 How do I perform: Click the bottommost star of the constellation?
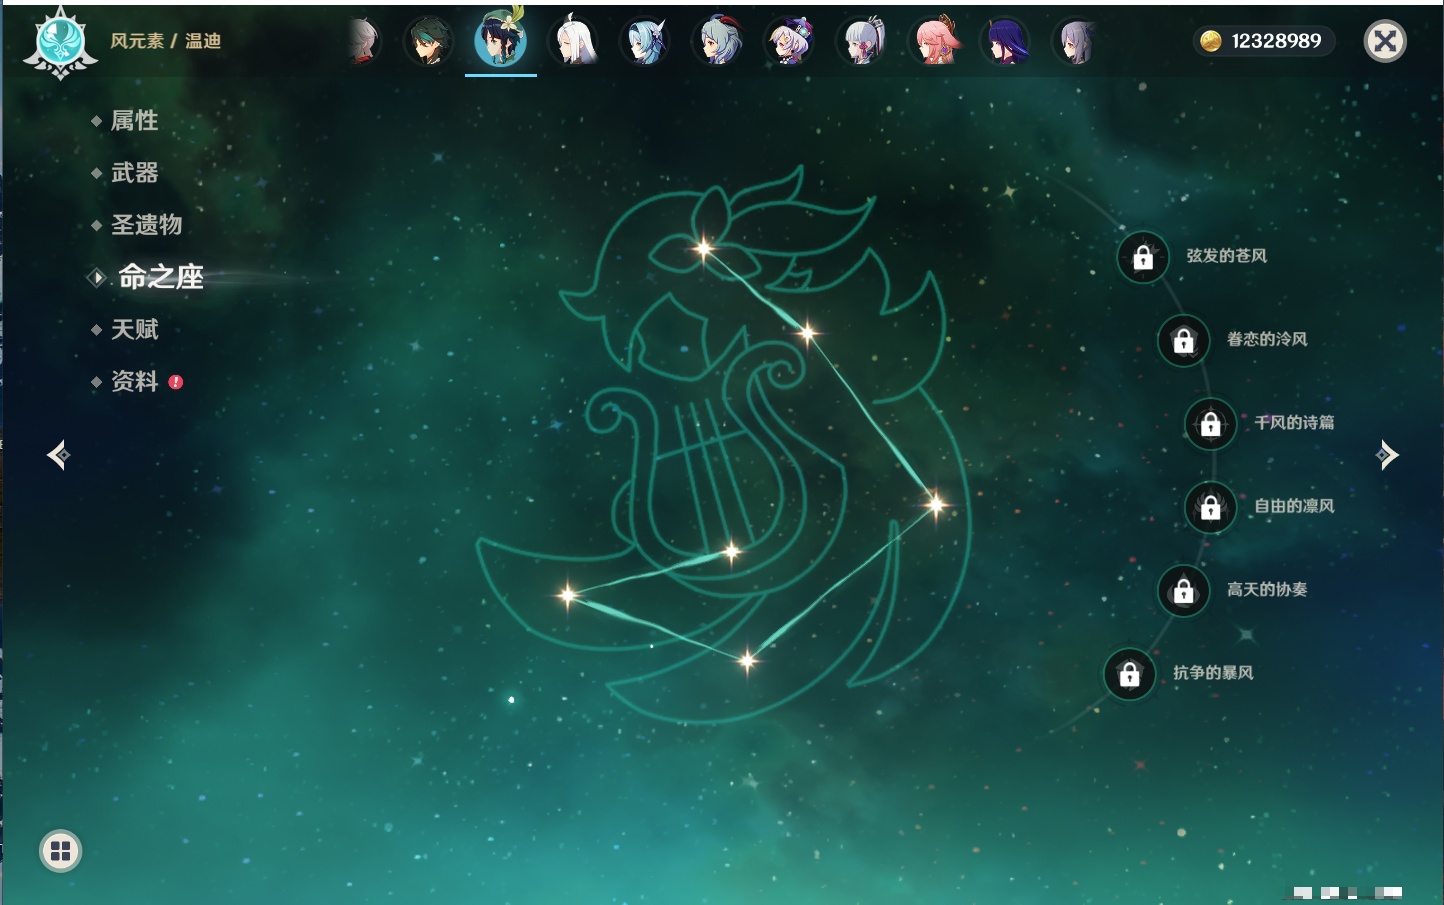click(x=747, y=660)
